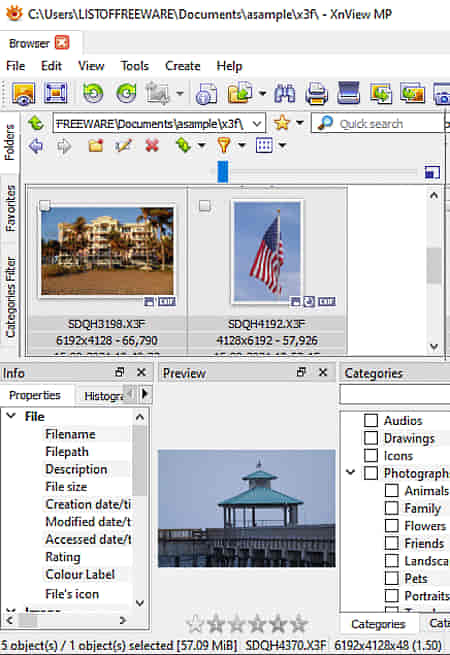The image size is (450, 655).
Task: Open the View layout dropdown arrow
Action: tap(283, 145)
